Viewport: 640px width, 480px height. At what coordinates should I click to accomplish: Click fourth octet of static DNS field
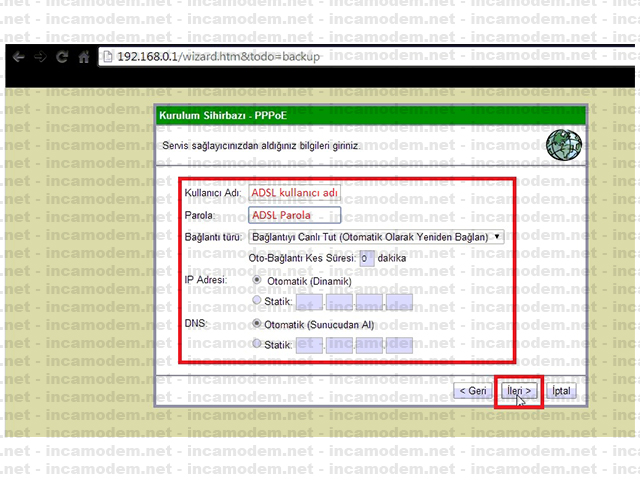tap(399, 345)
